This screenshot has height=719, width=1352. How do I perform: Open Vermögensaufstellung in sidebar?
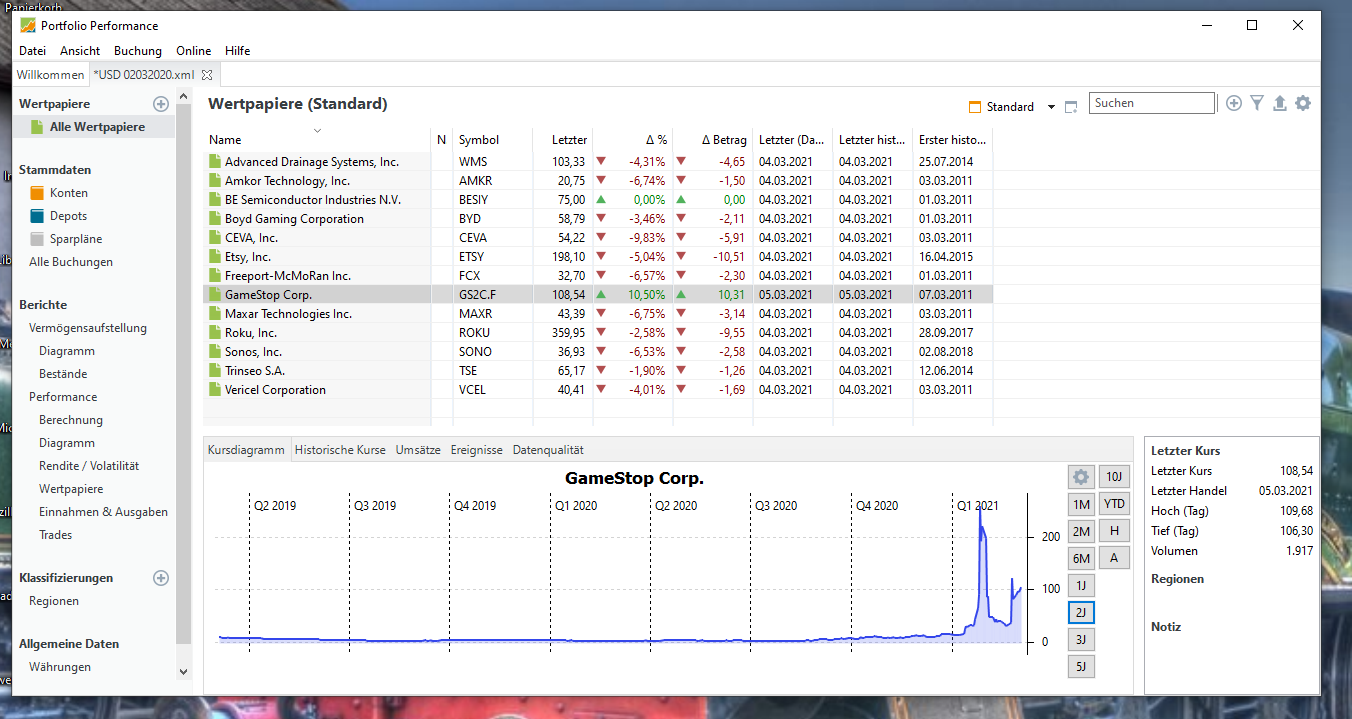(x=88, y=328)
